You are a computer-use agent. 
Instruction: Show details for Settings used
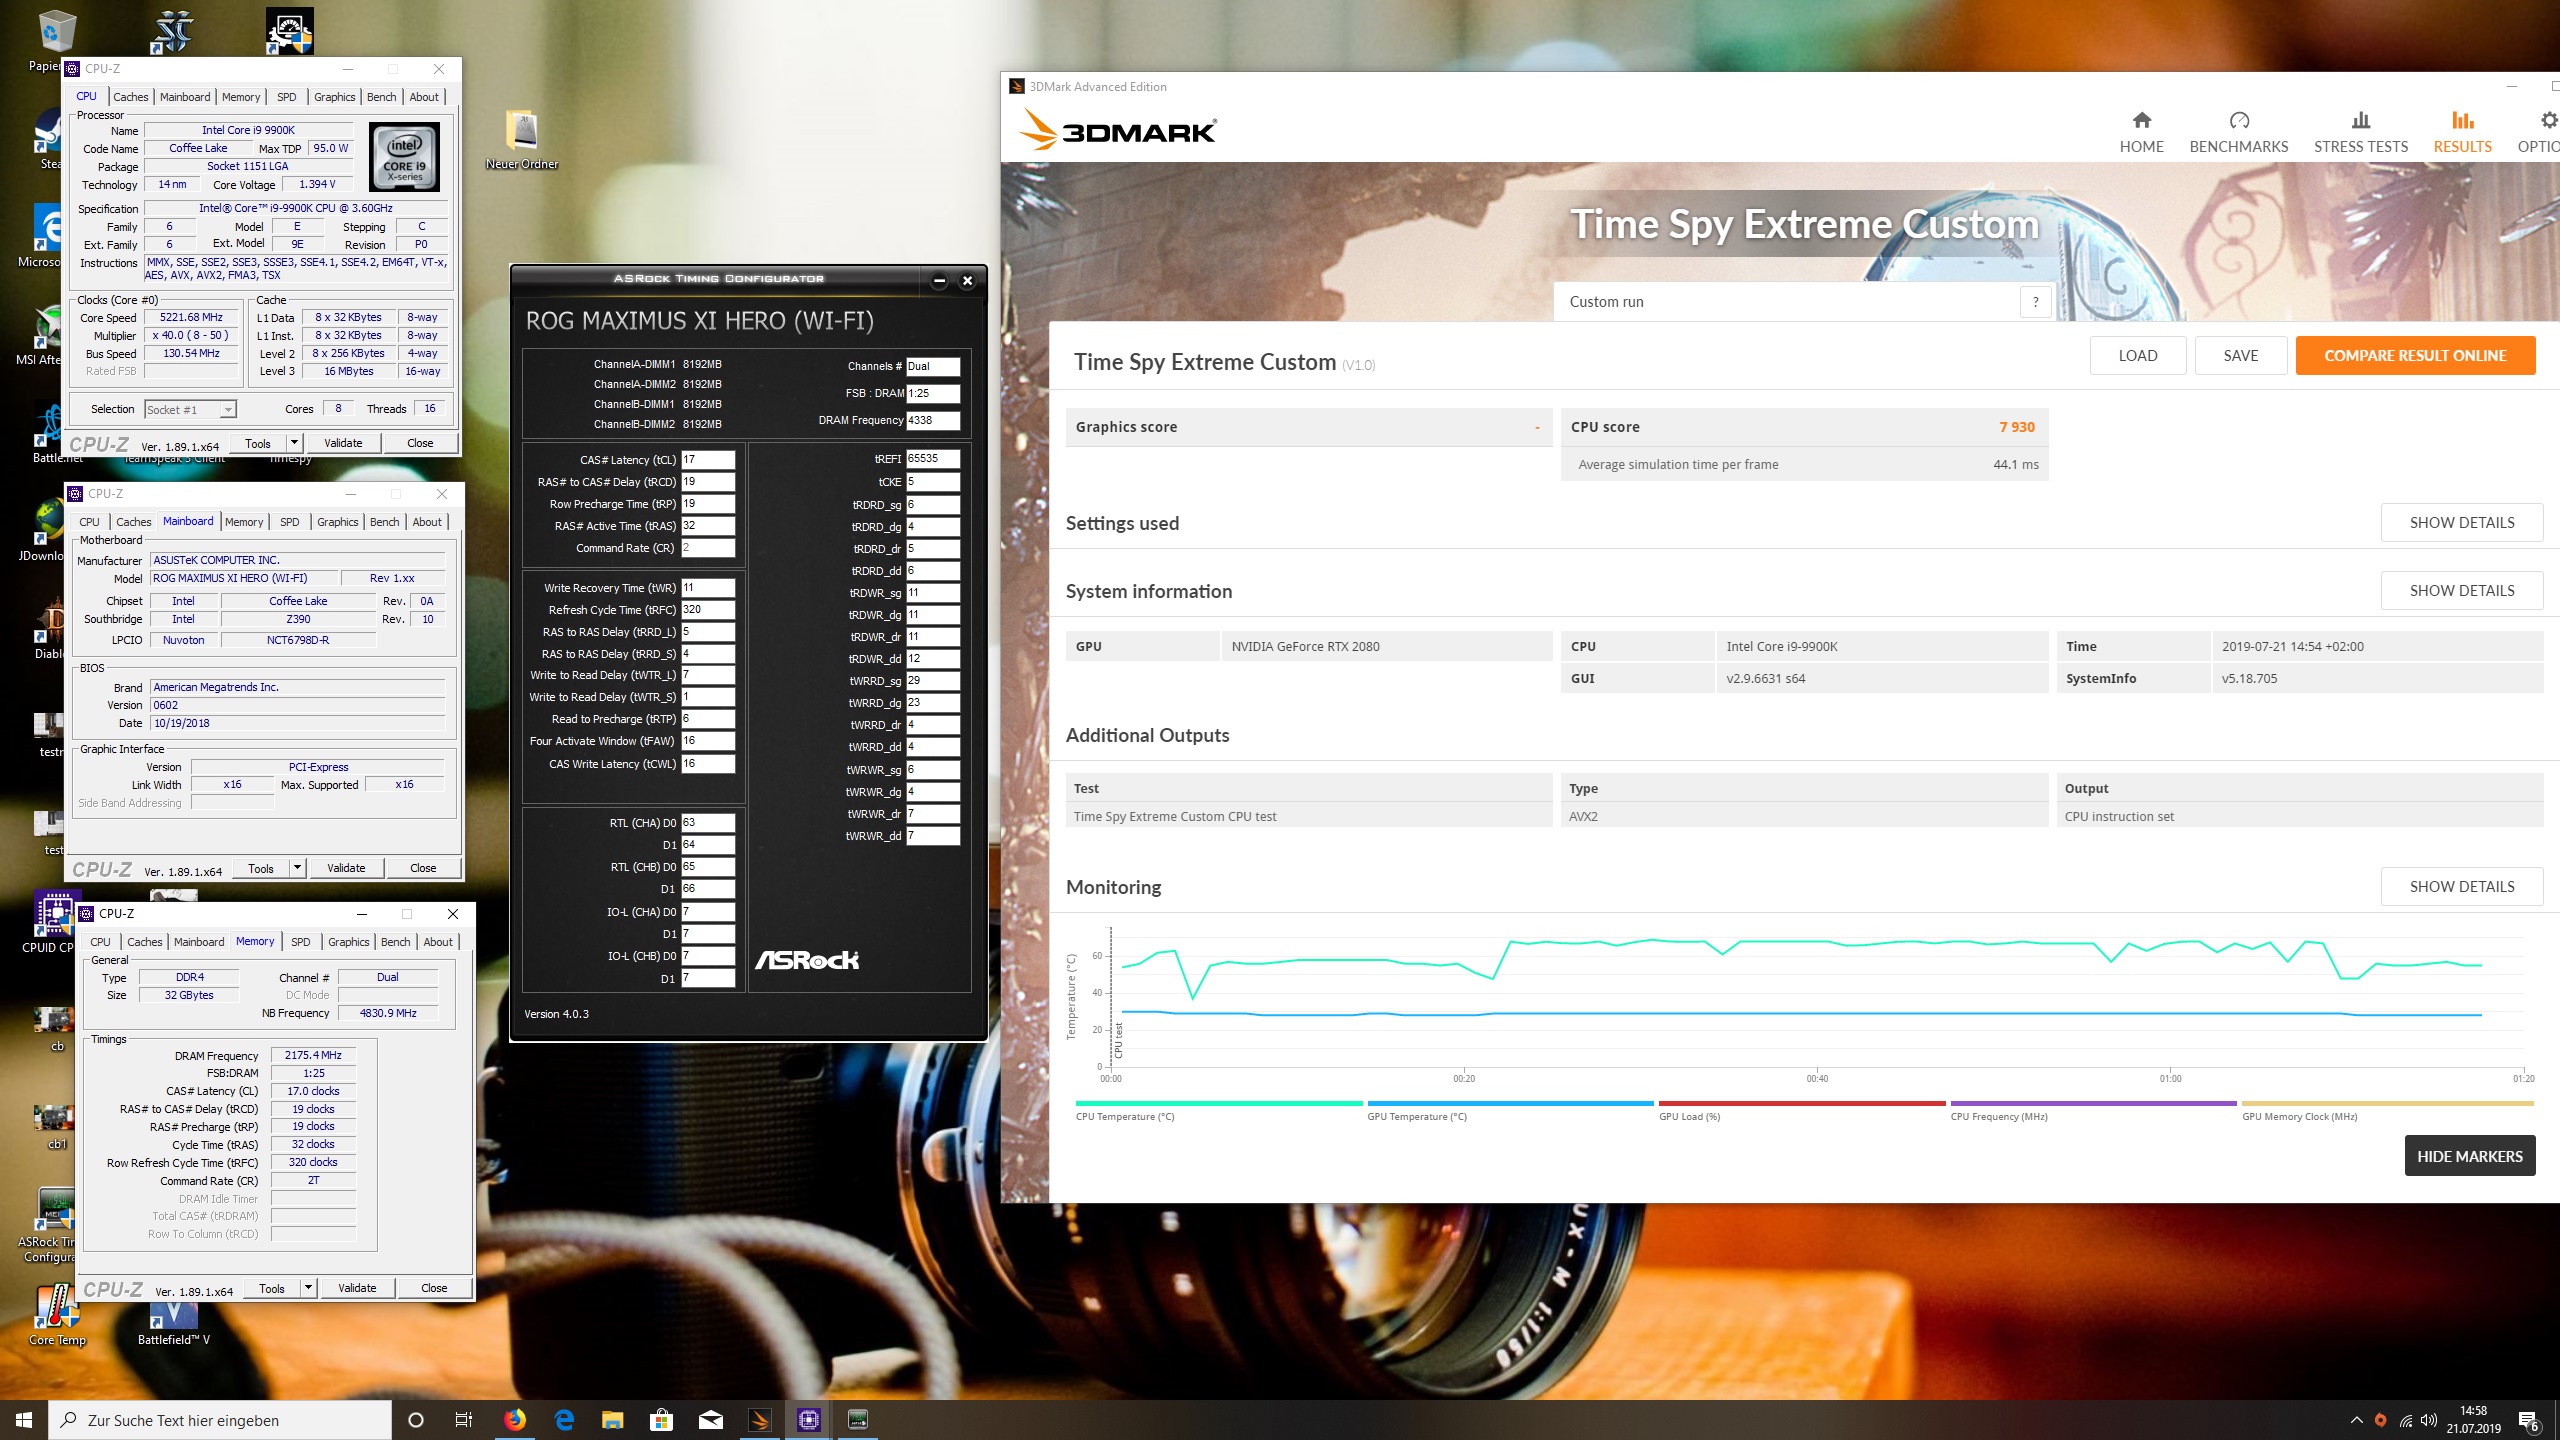[x=2461, y=523]
